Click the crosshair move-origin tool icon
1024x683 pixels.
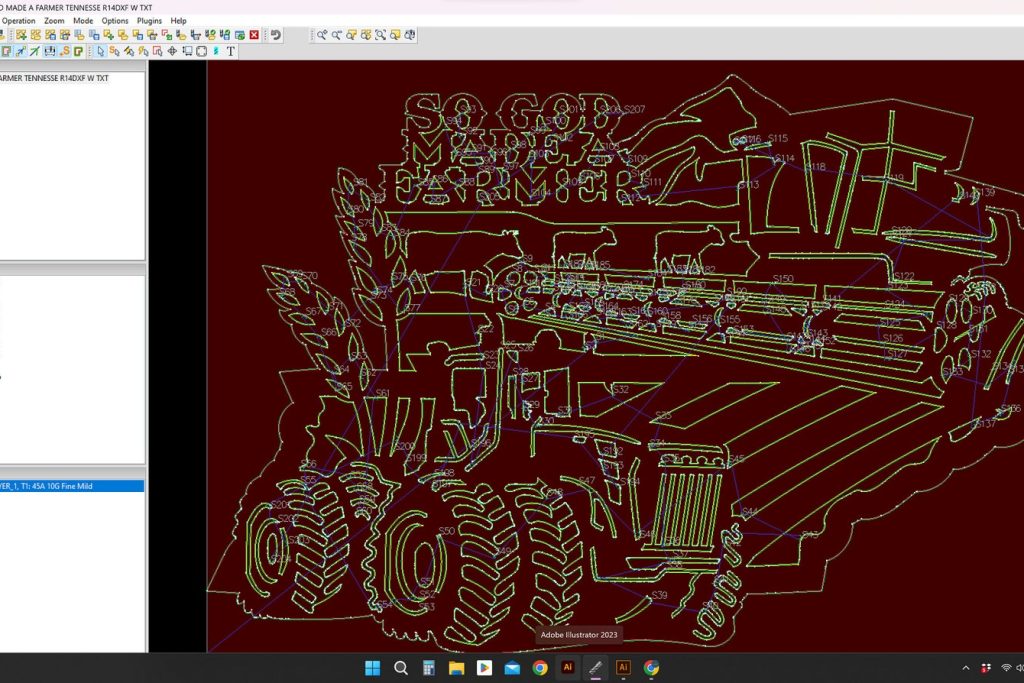click(172, 51)
